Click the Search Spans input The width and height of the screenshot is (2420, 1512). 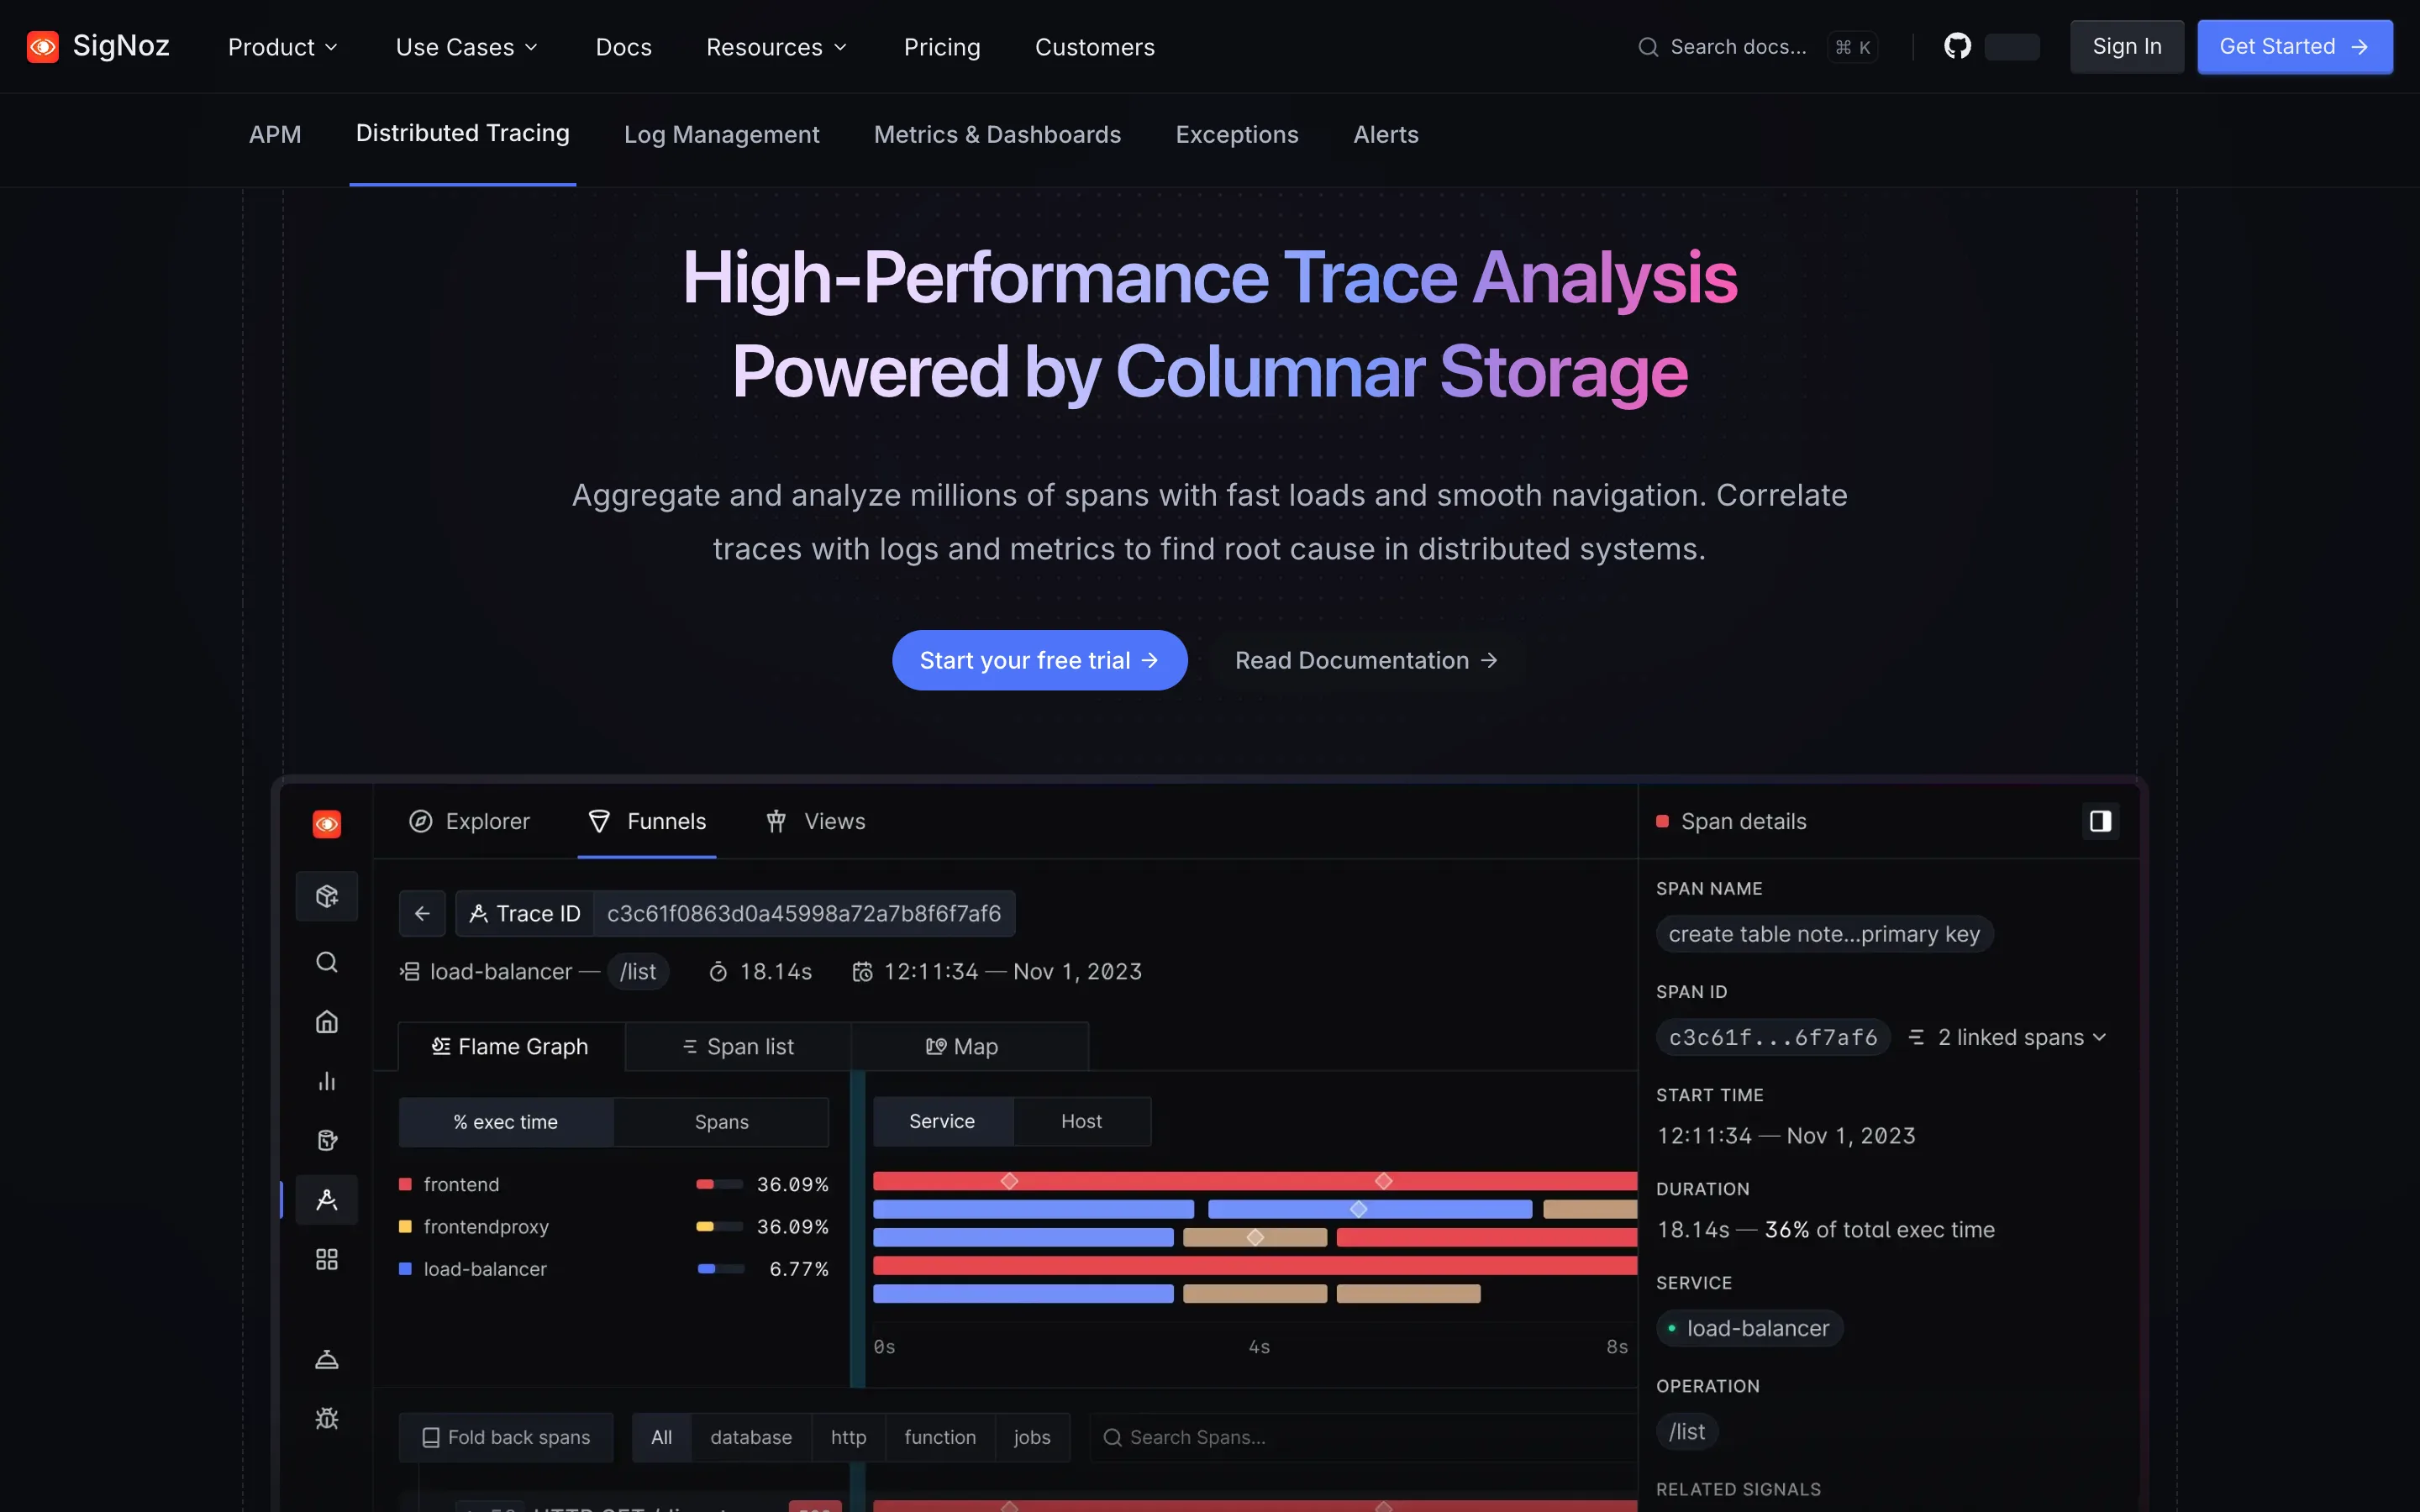coord(1365,1437)
